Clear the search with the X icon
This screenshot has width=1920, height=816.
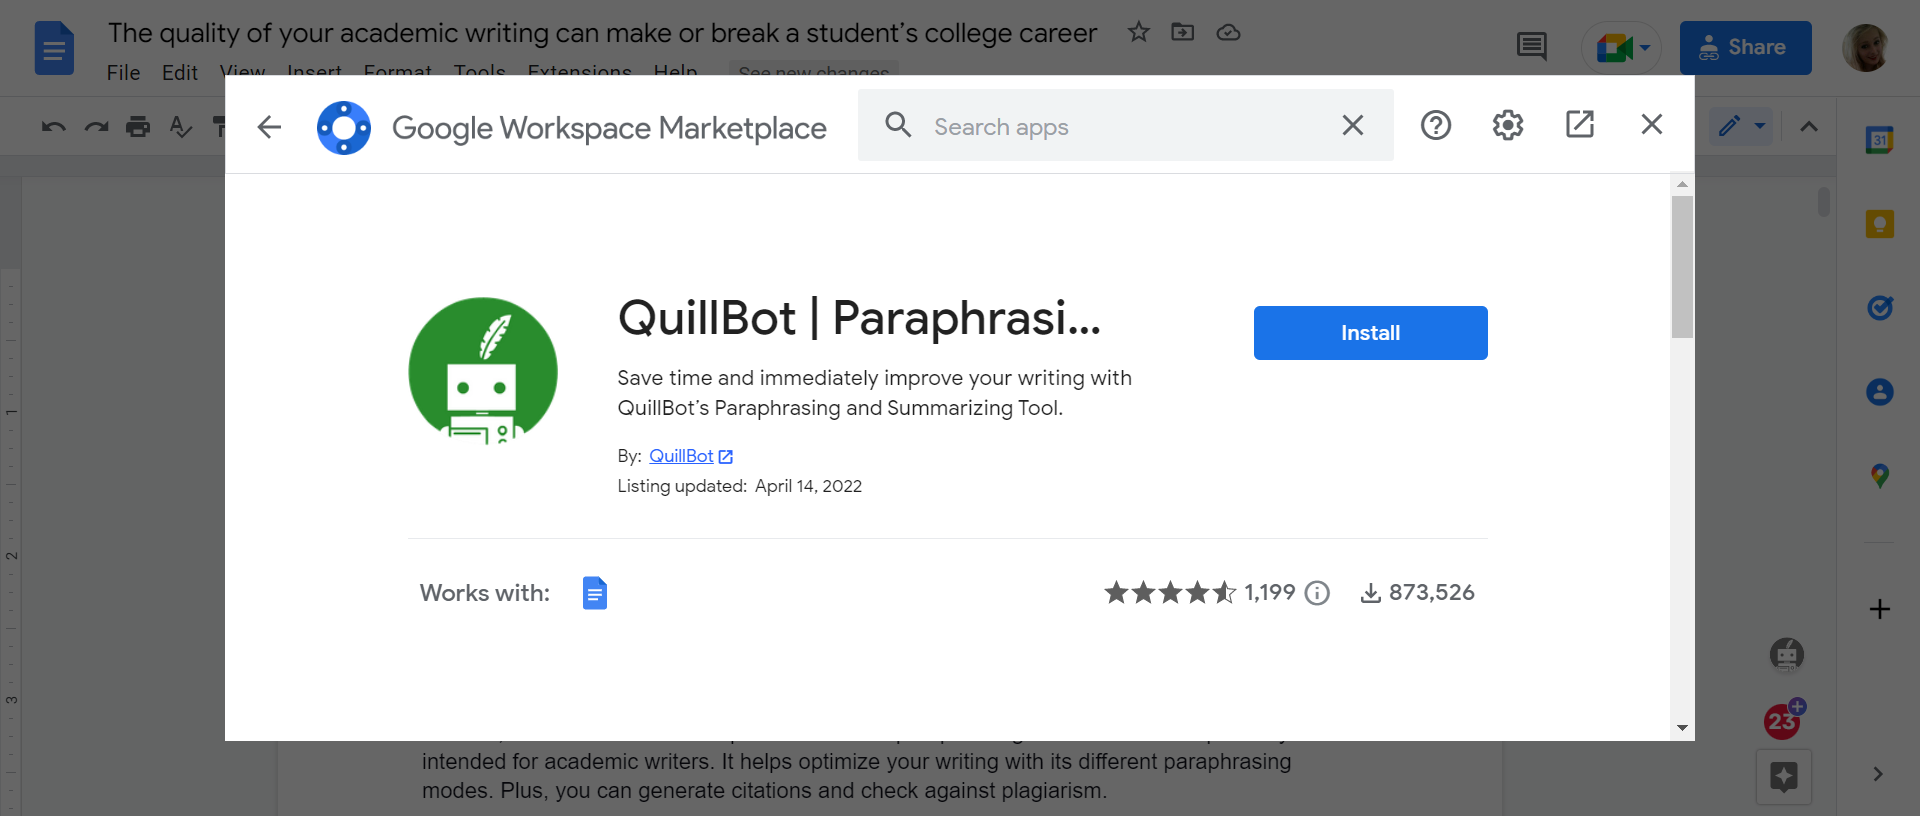click(x=1353, y=125)
